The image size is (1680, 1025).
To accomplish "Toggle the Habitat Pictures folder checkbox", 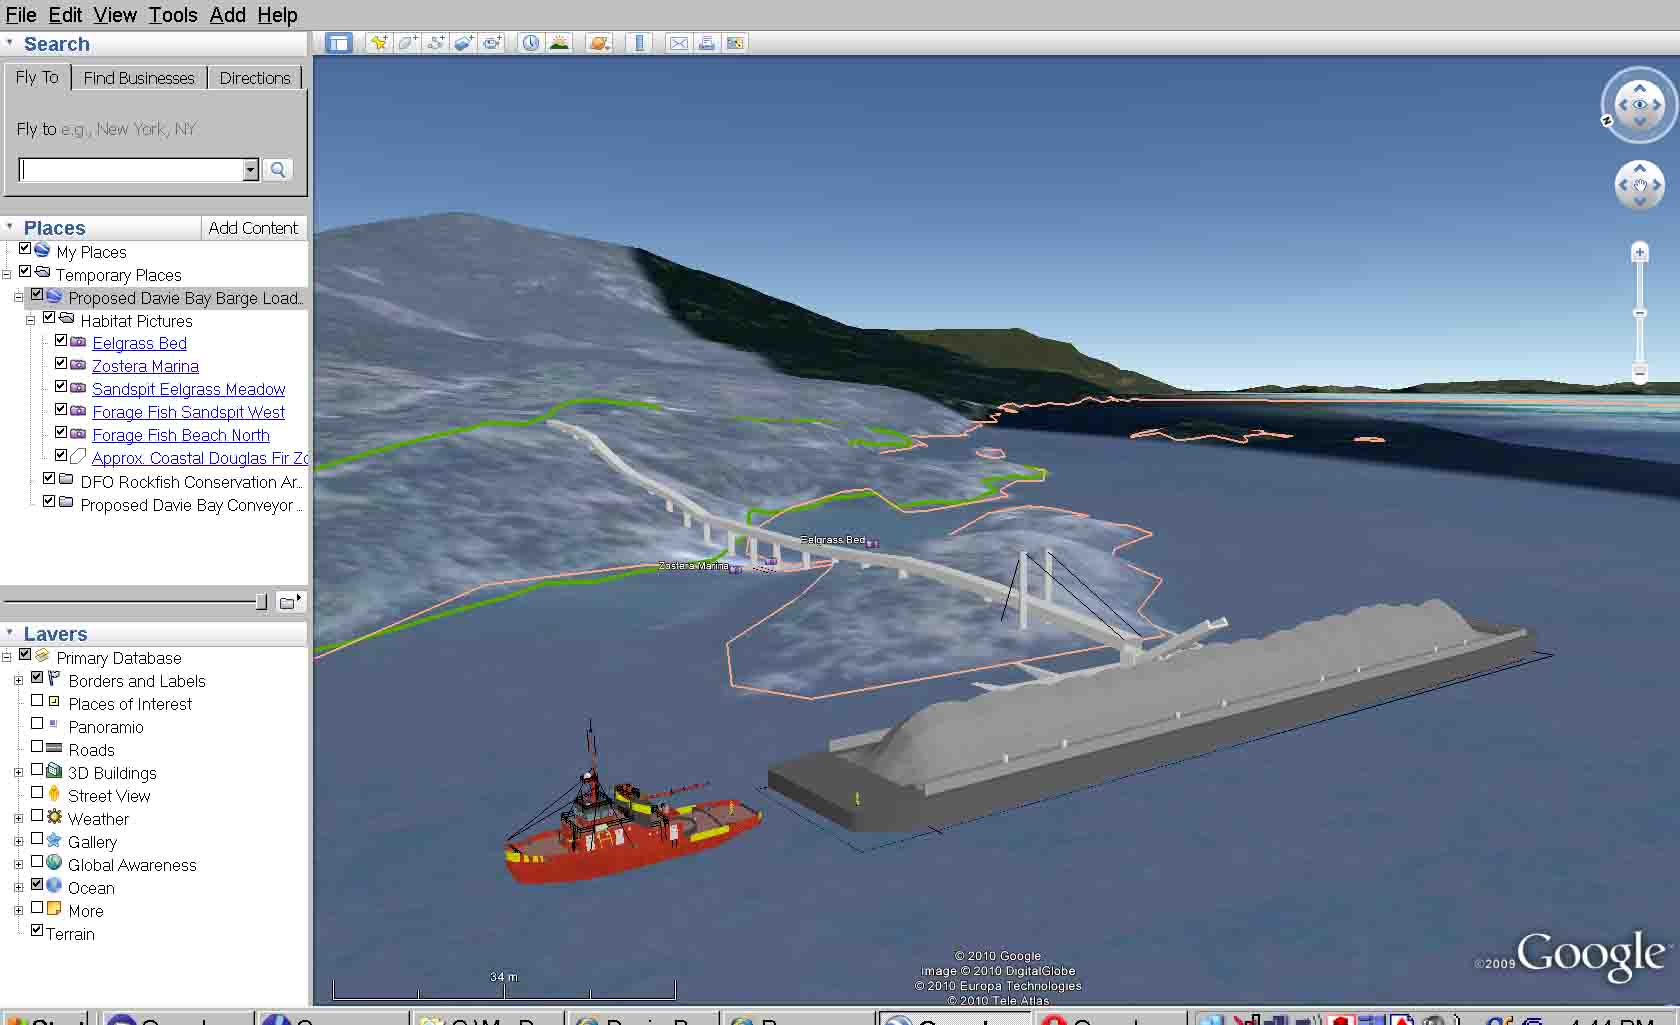I will point(49,319).
